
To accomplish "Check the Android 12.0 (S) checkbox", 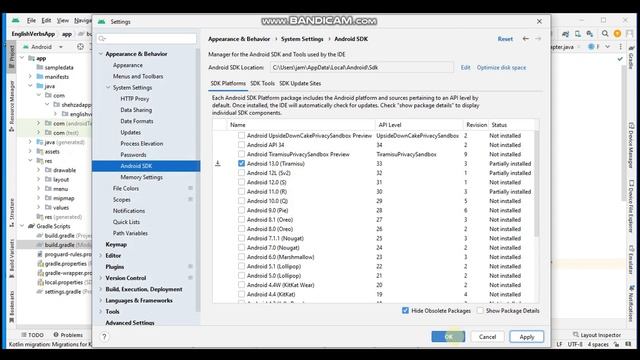I will 241,182.
